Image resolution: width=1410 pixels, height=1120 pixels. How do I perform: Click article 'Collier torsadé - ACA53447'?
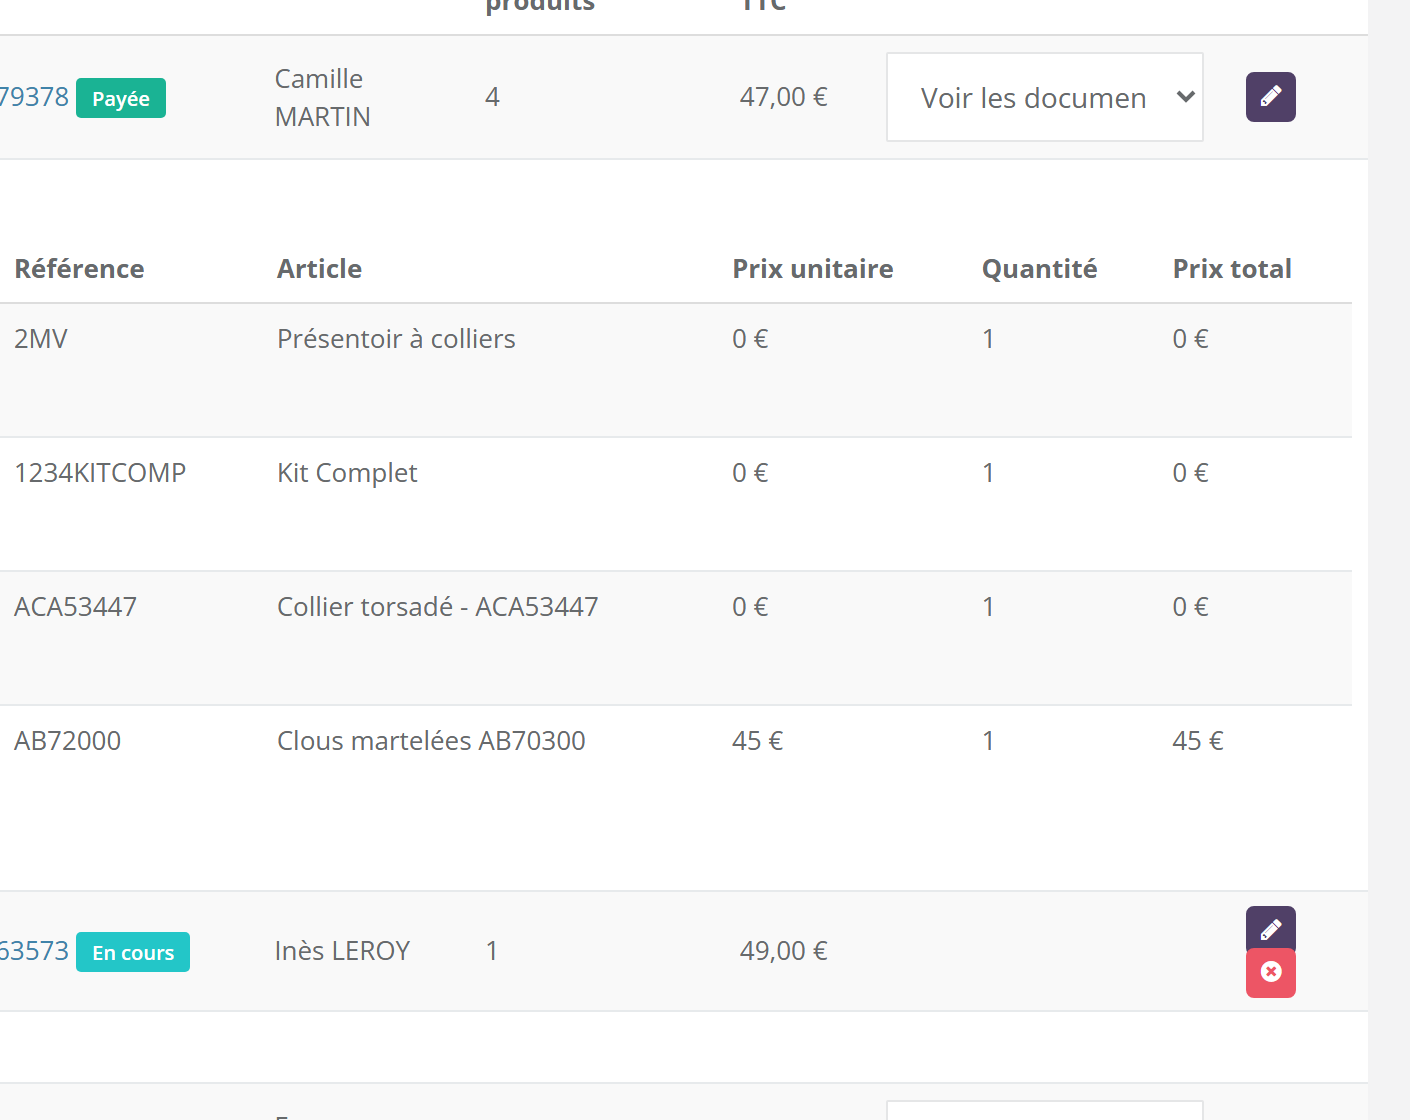point(437,607)
